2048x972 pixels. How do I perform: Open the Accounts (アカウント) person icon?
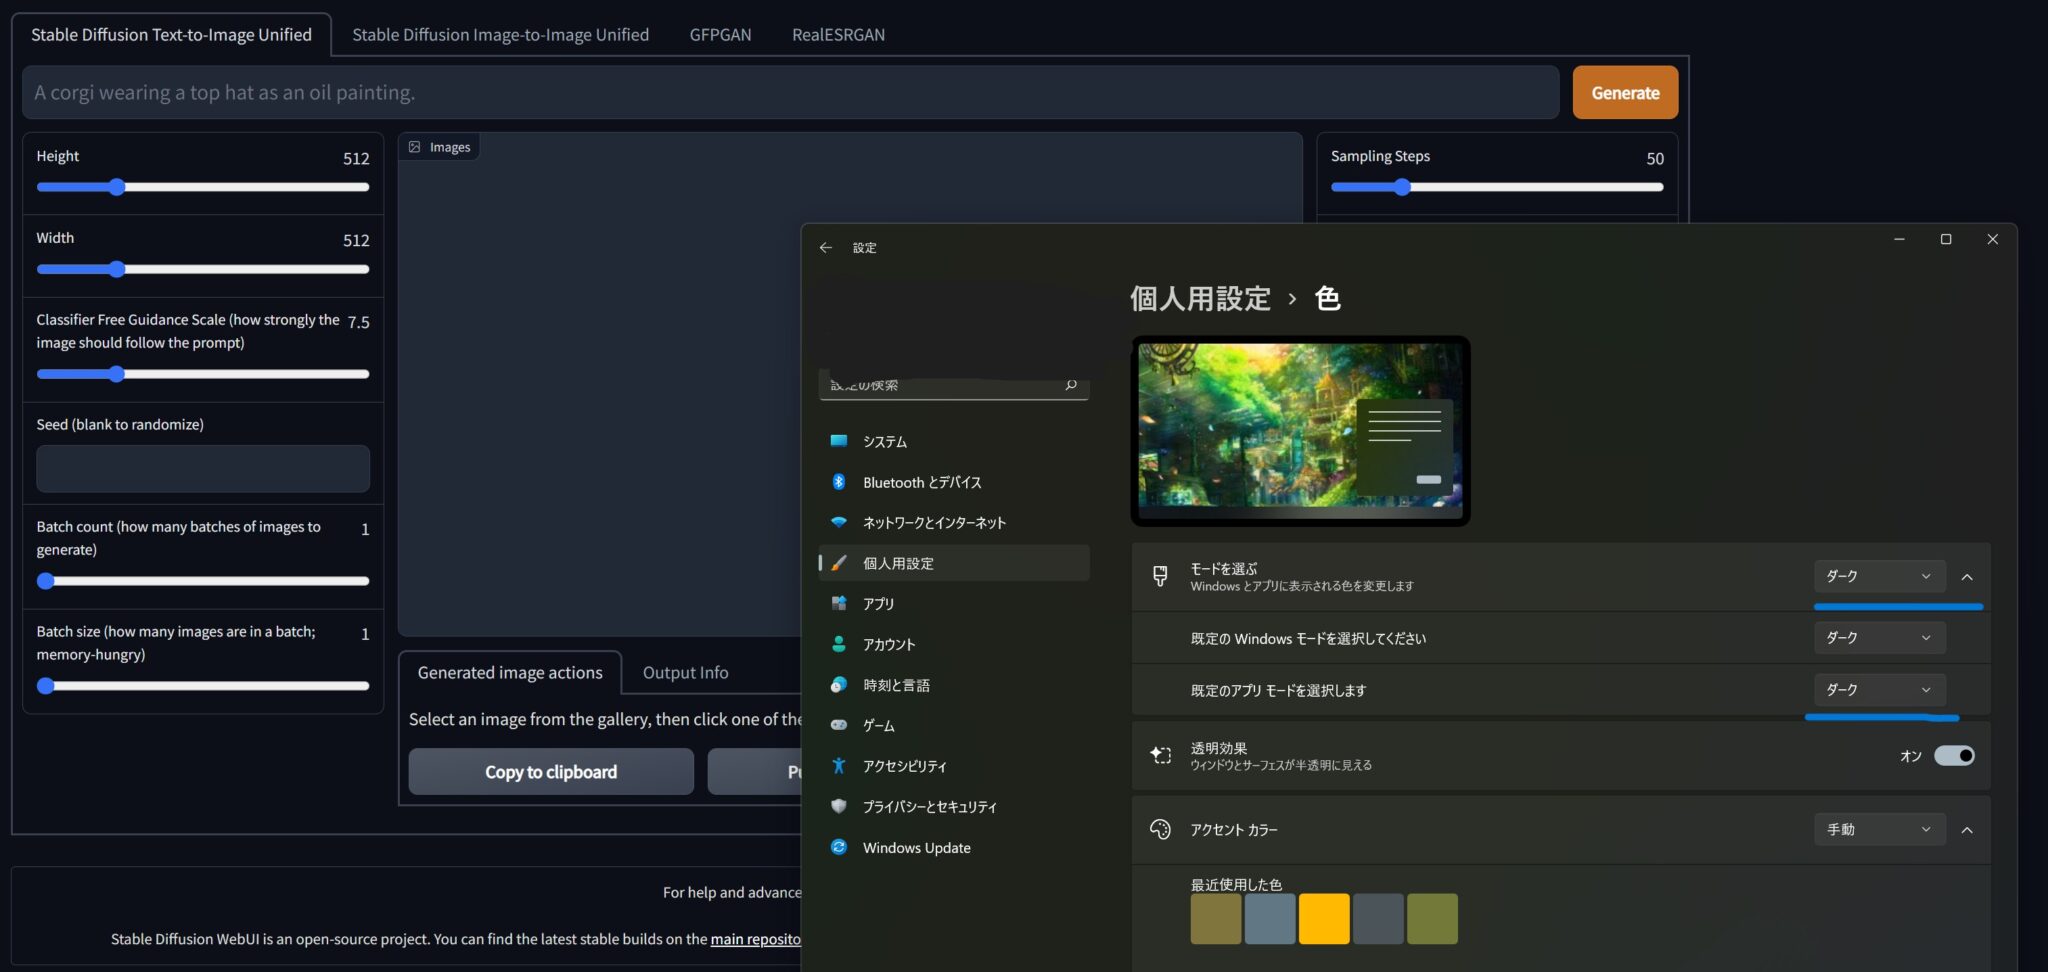839,644
